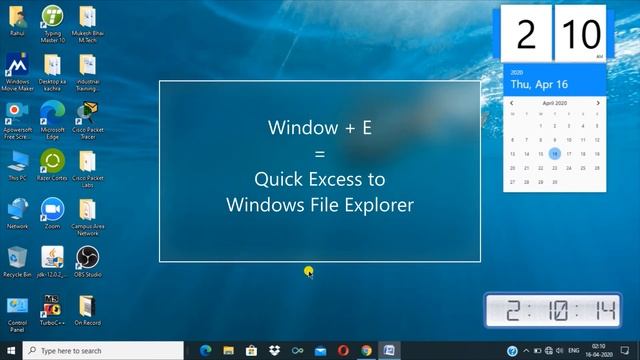Open Dropbox from the taskbar

tap(274, 351)
